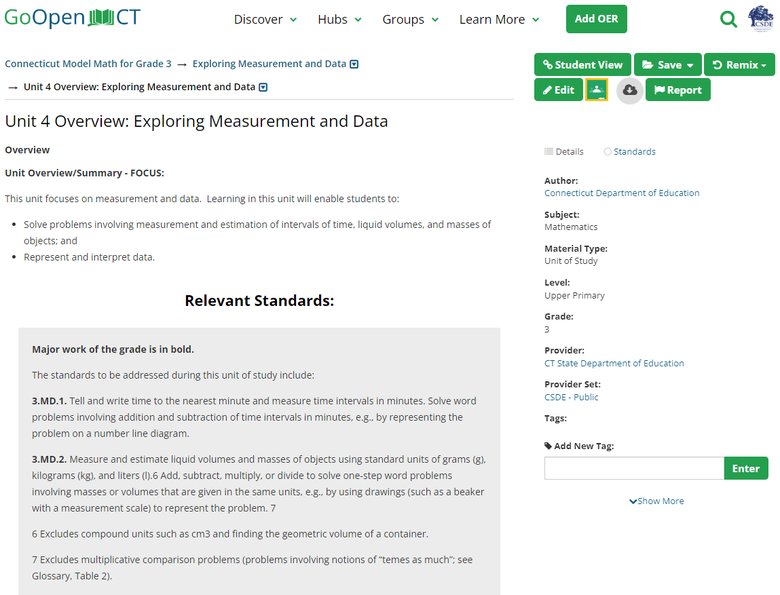Image resolution: width=780 pixels, height=595 pixels.
Task: Expand Show More details
Action: [x=656, y=501]
